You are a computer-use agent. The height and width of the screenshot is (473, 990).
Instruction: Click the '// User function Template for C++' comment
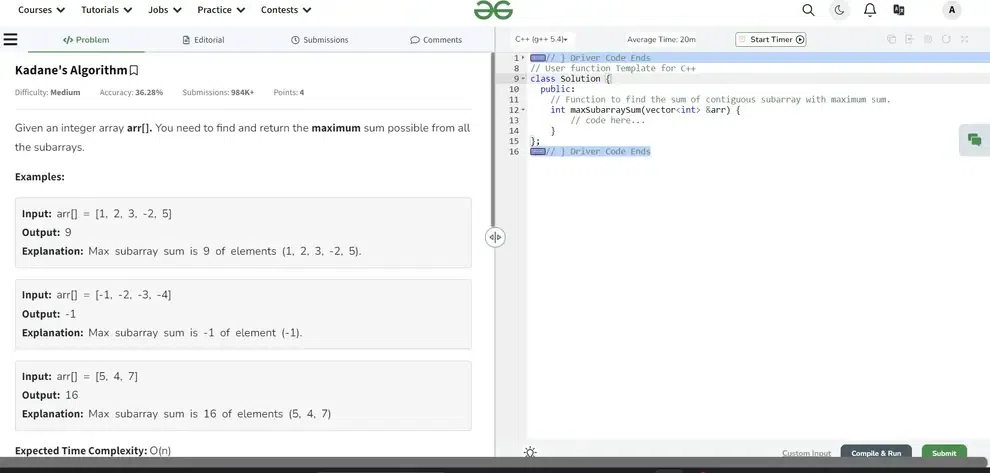coord(612,68)
